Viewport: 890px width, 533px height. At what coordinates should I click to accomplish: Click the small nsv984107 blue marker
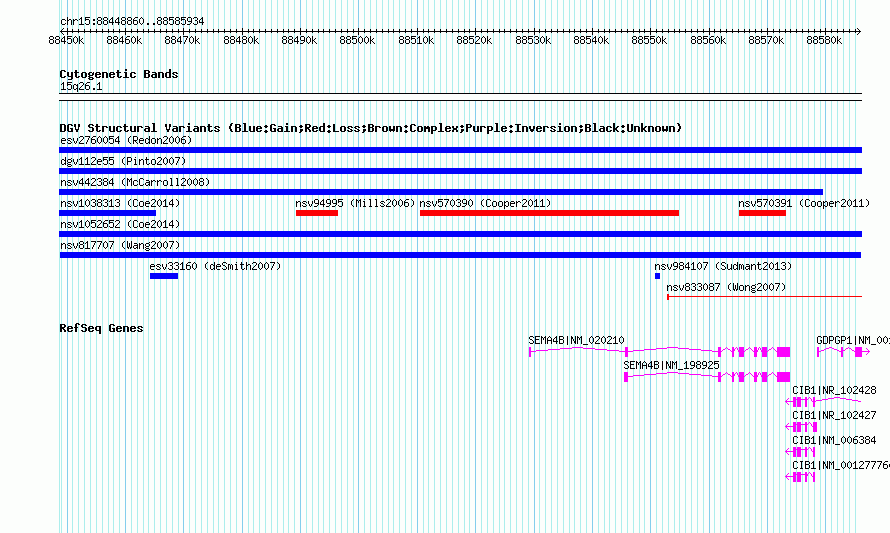click(x=657, y=276)
